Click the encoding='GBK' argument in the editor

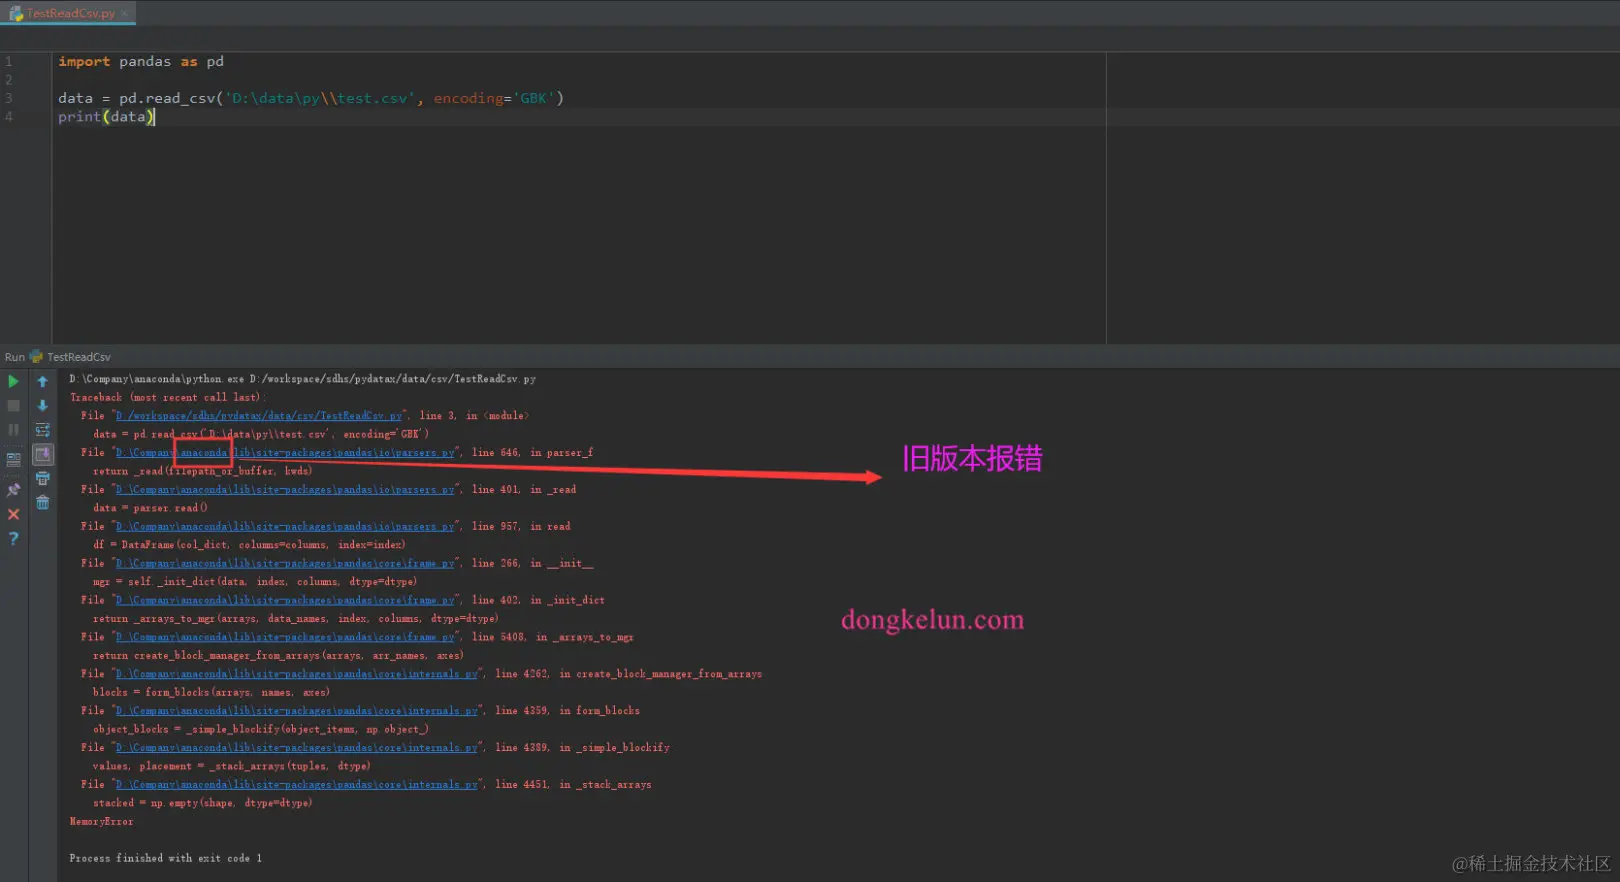pyautogui.click(x=493, y=98)
